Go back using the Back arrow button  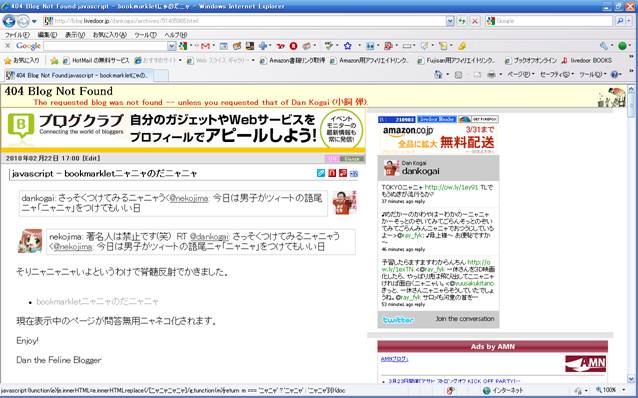click(x=9, y=21)
